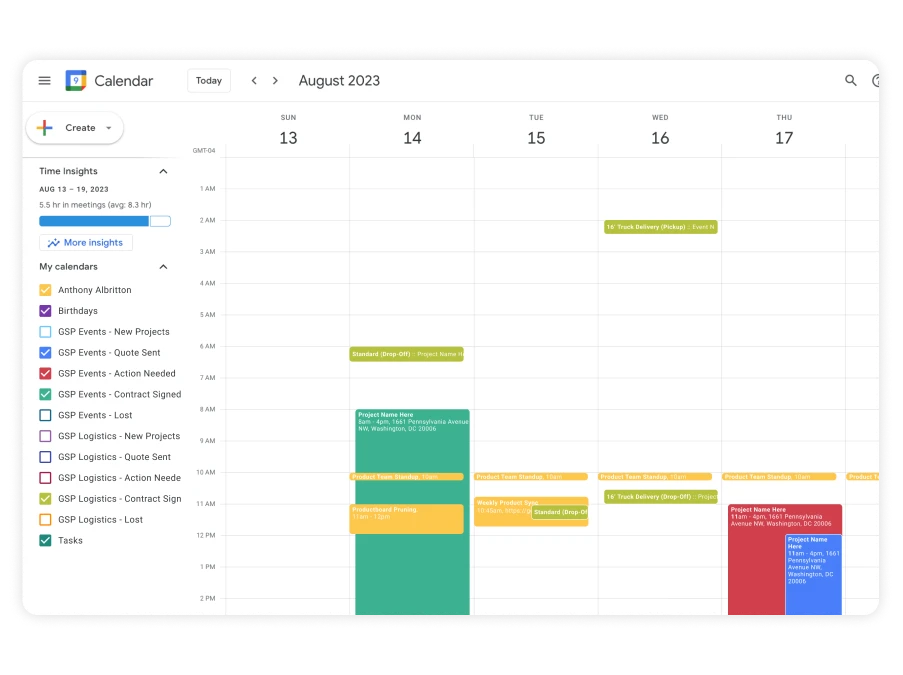The height and width of the screenshot is (675, 903).
Task: Select Wednesday 16 date header
Action: [660, 138]
